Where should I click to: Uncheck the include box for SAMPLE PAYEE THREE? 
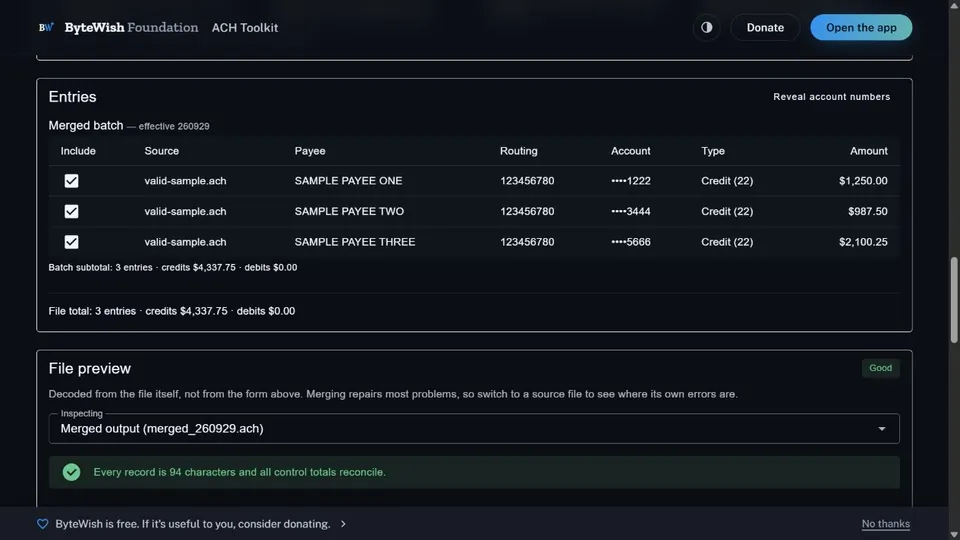(72, 242)
